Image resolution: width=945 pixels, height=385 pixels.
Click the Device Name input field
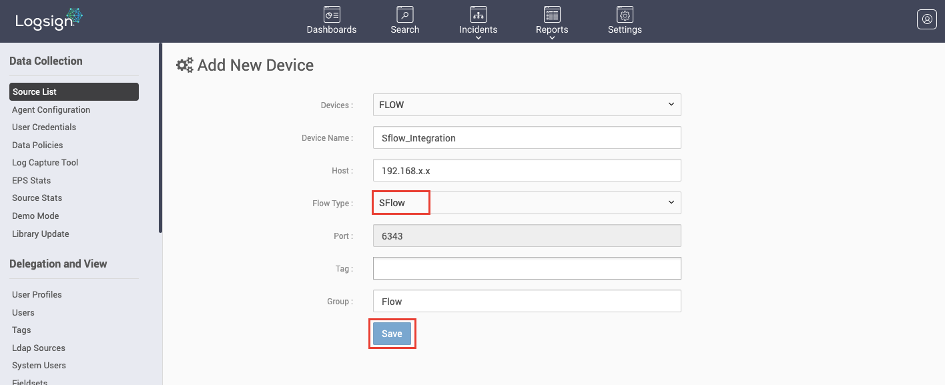pos(527,137)
